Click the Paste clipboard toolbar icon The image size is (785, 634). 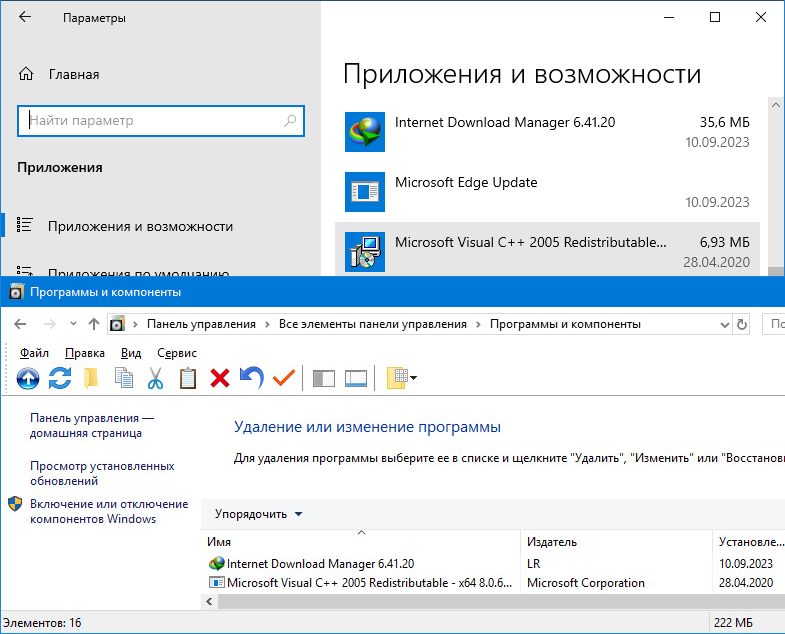point(188,378)
